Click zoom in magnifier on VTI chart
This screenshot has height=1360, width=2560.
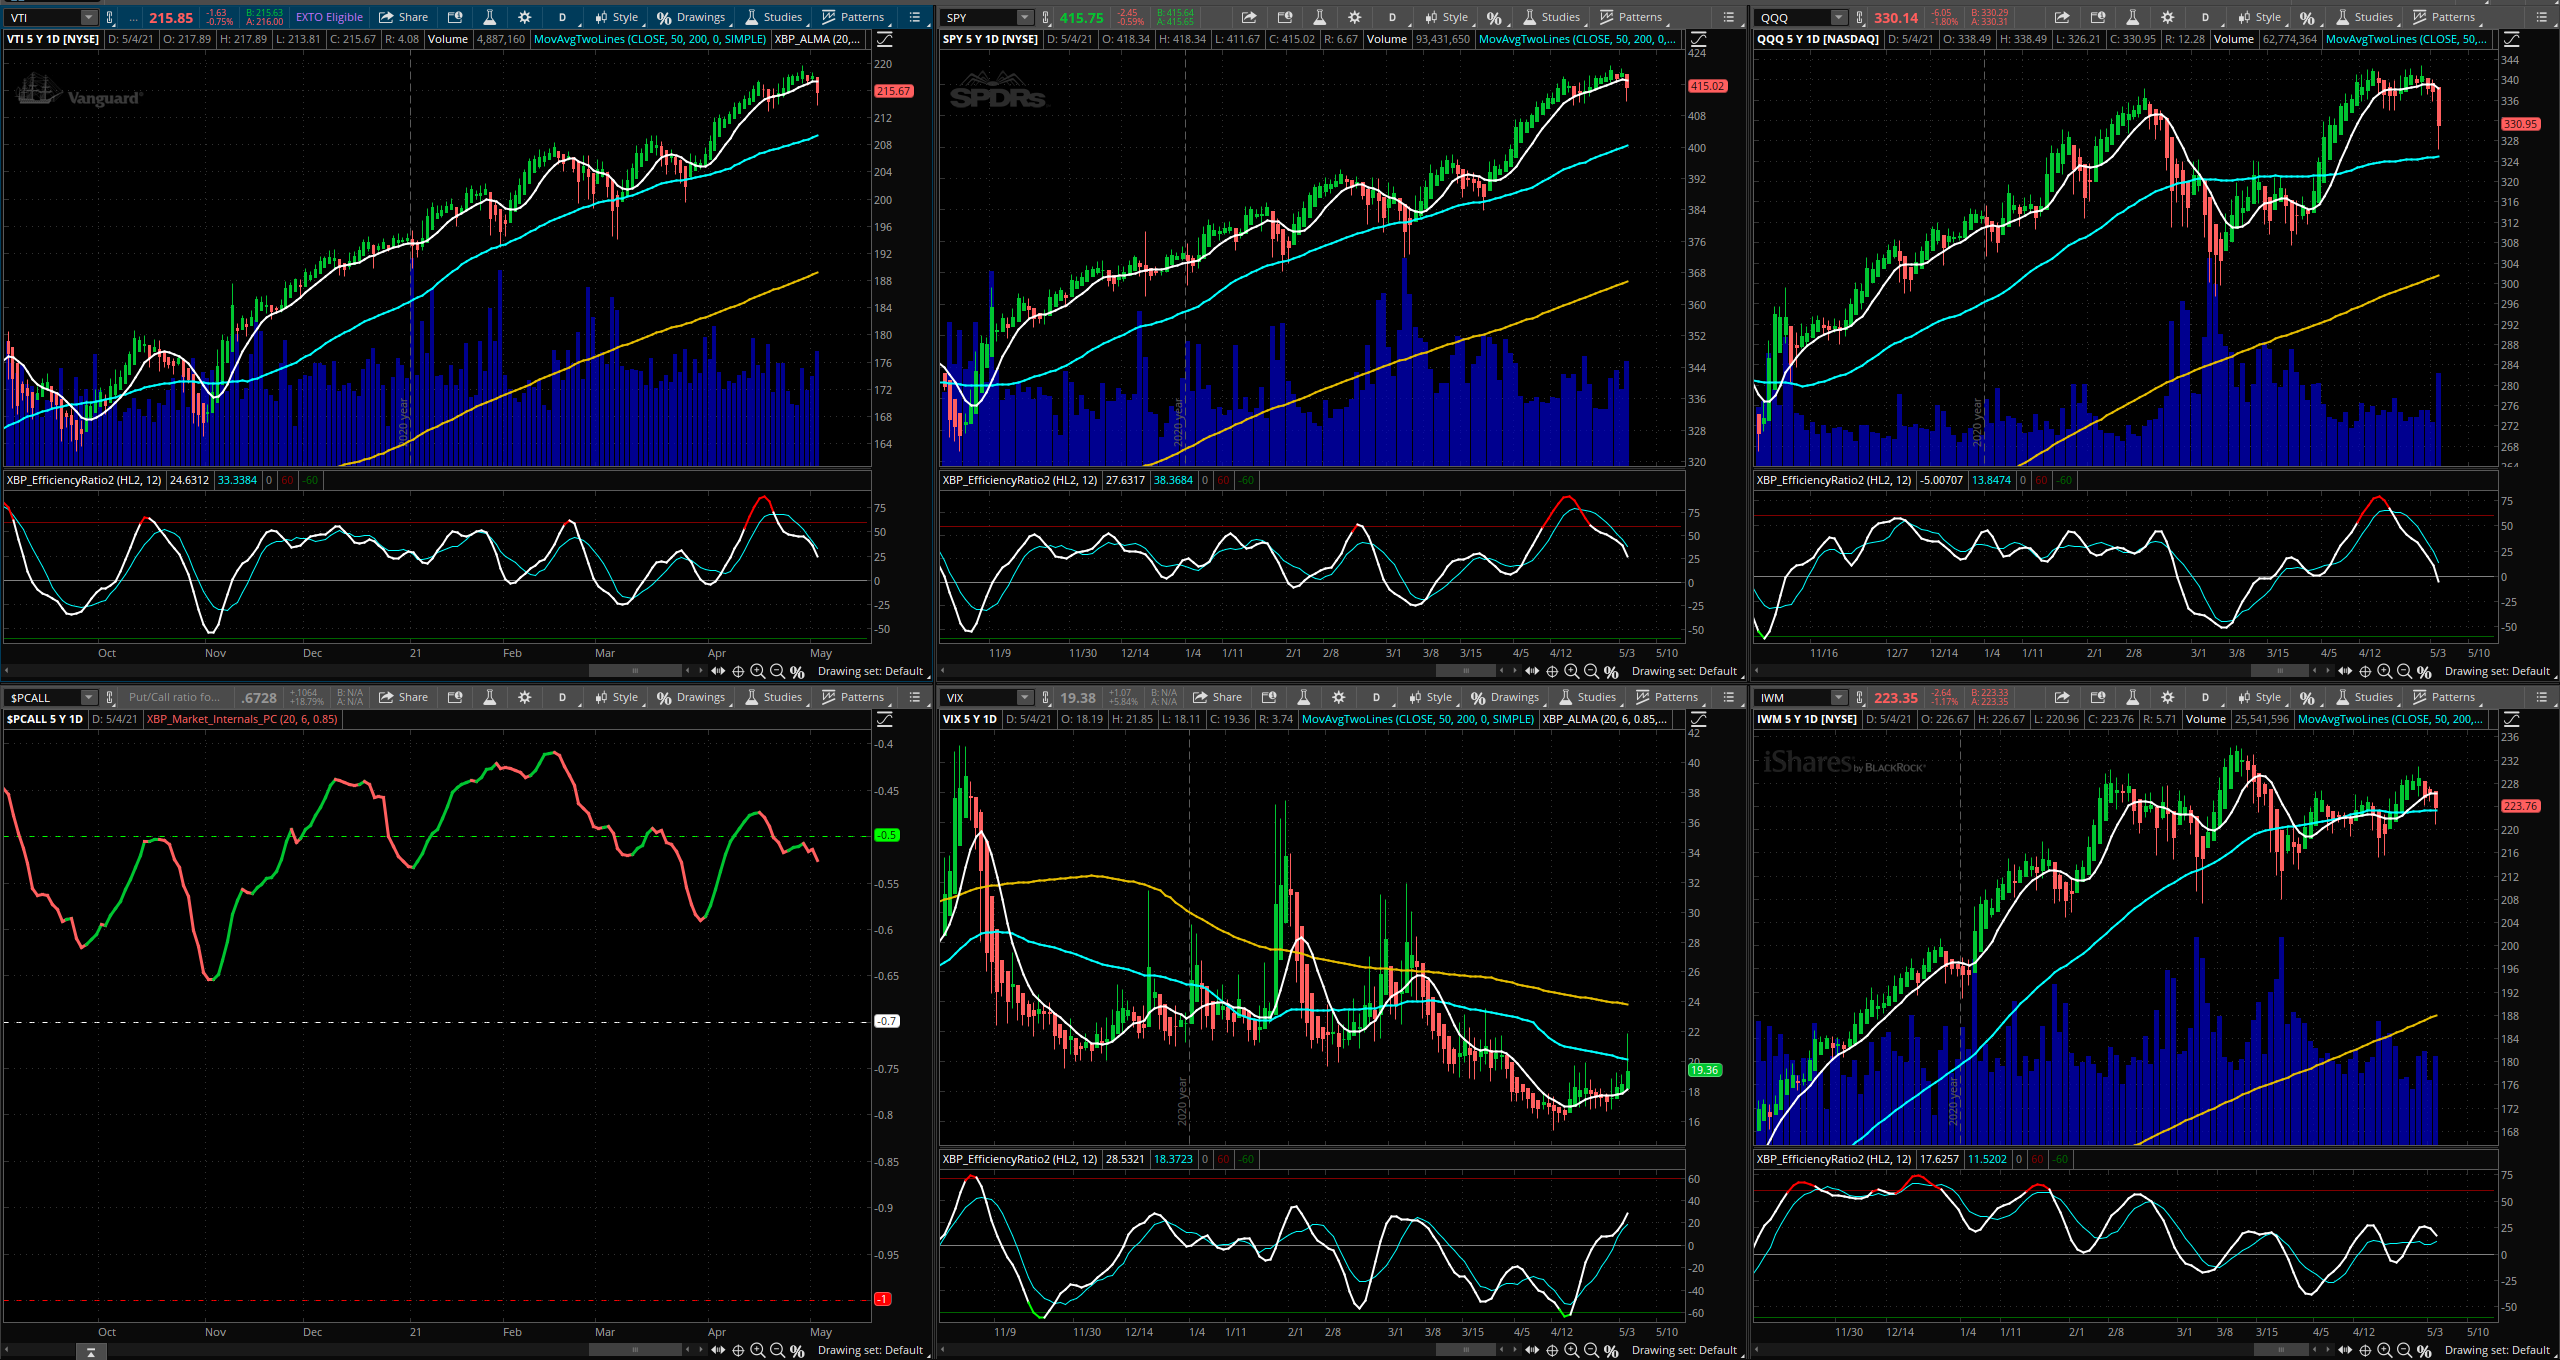(x=758, y=672)
